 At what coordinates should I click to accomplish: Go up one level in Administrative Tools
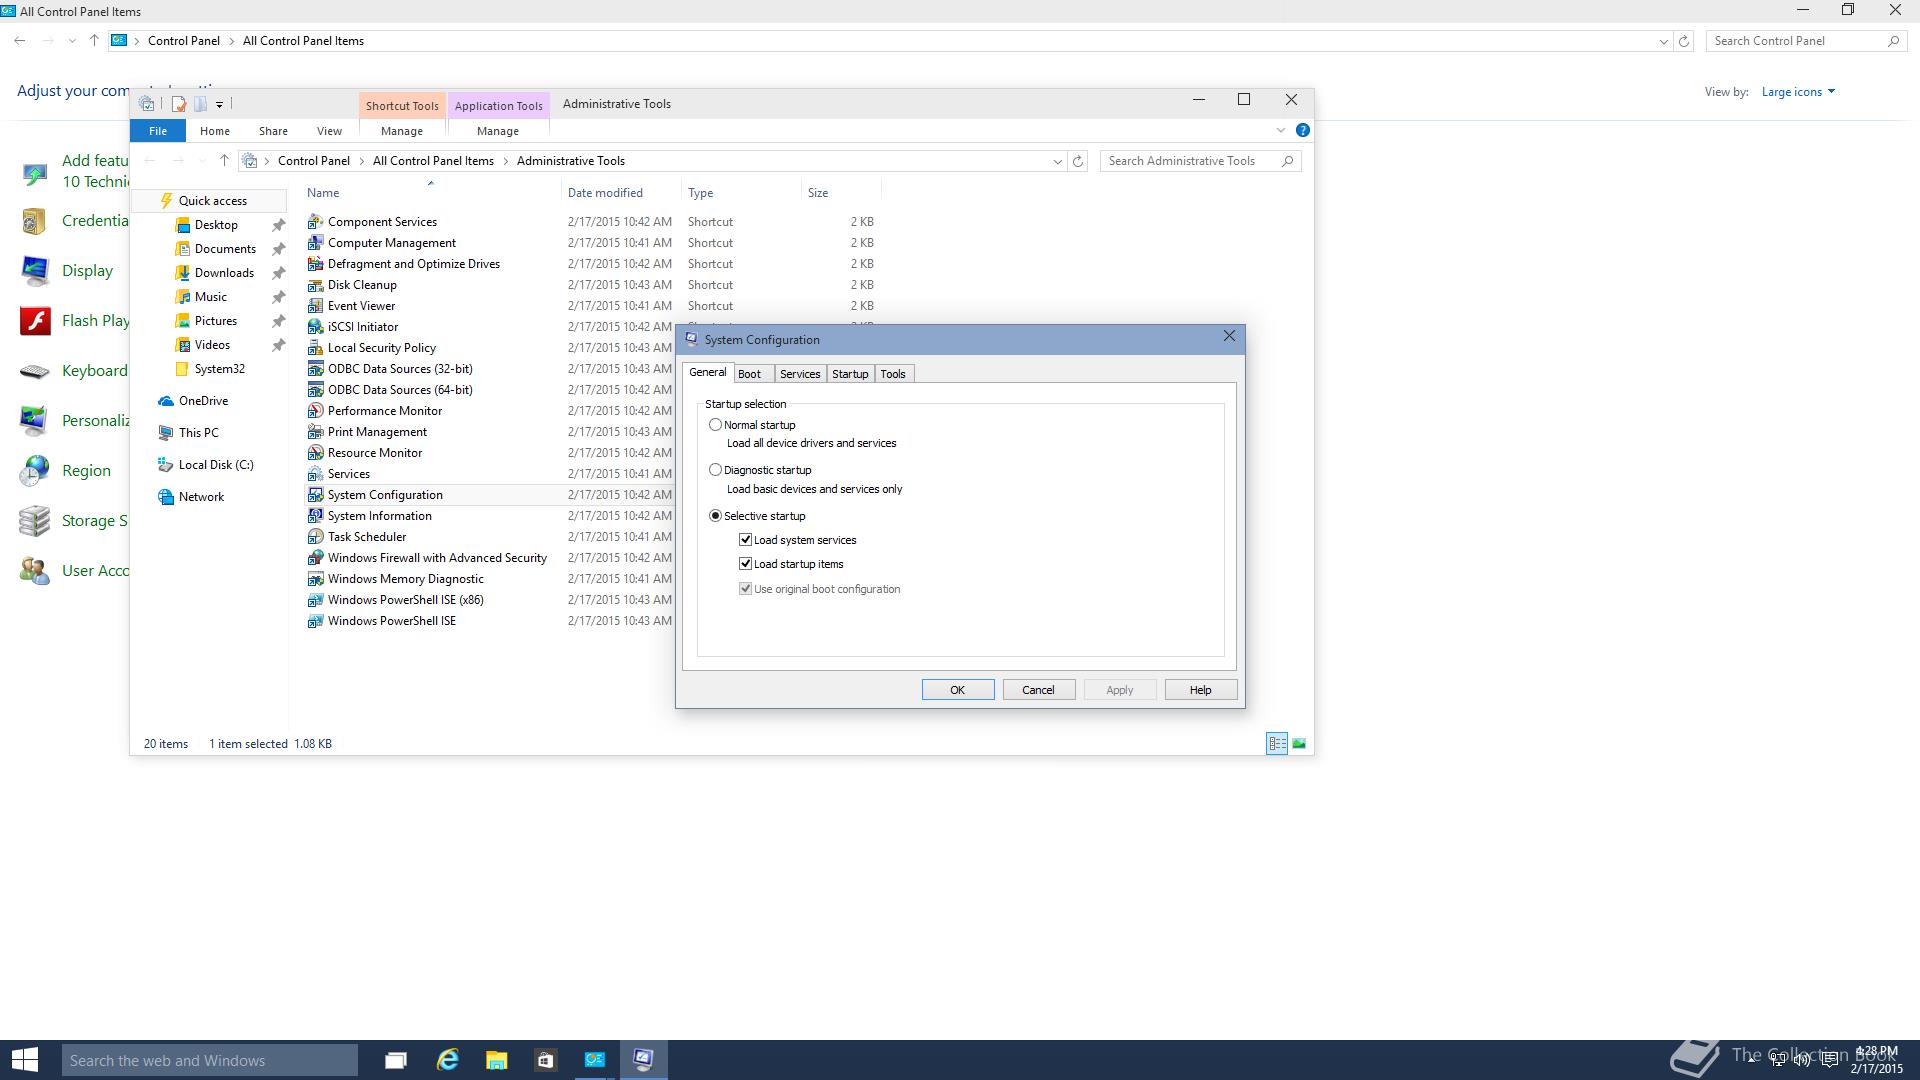[x=224, y=161]
